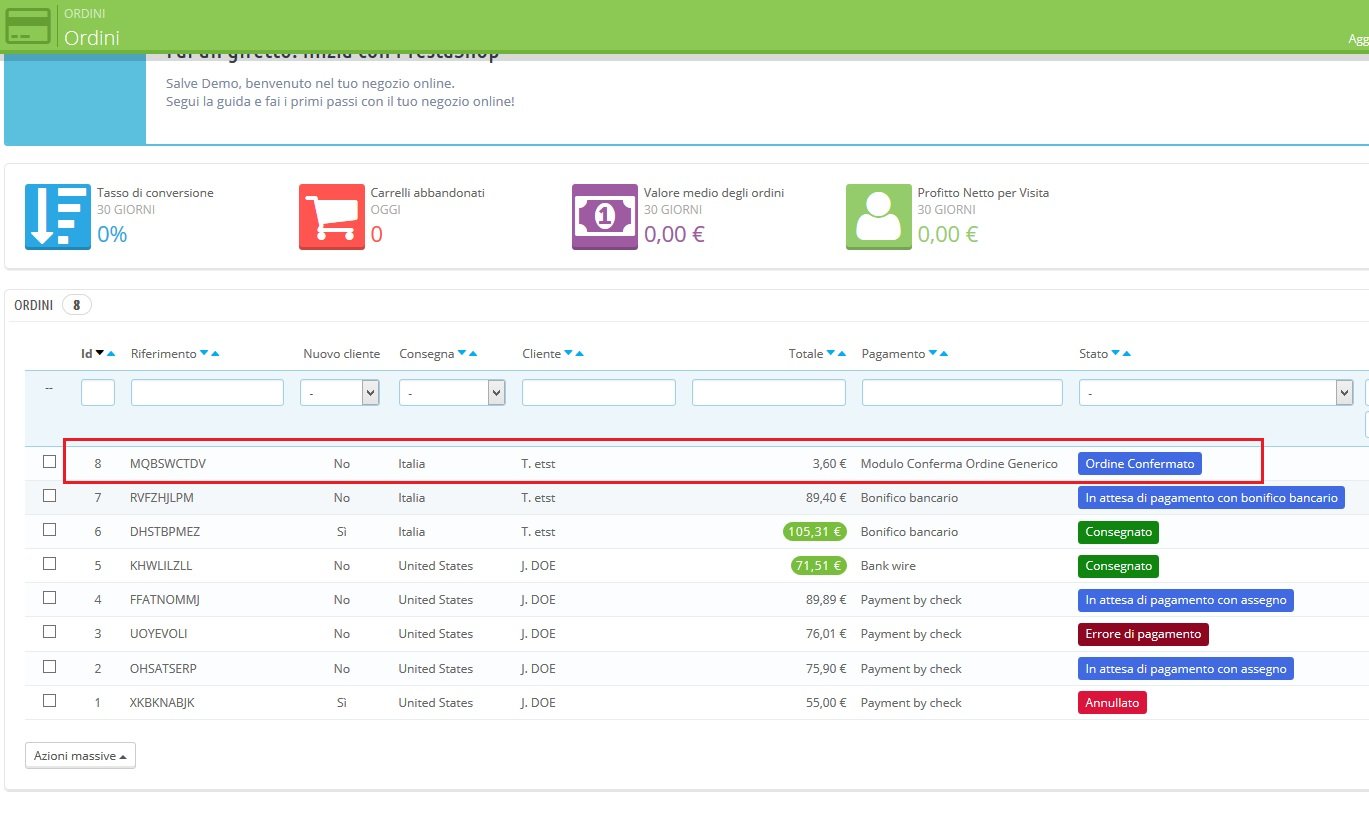Click reference DHSTBPMEZ

(166, 532)
